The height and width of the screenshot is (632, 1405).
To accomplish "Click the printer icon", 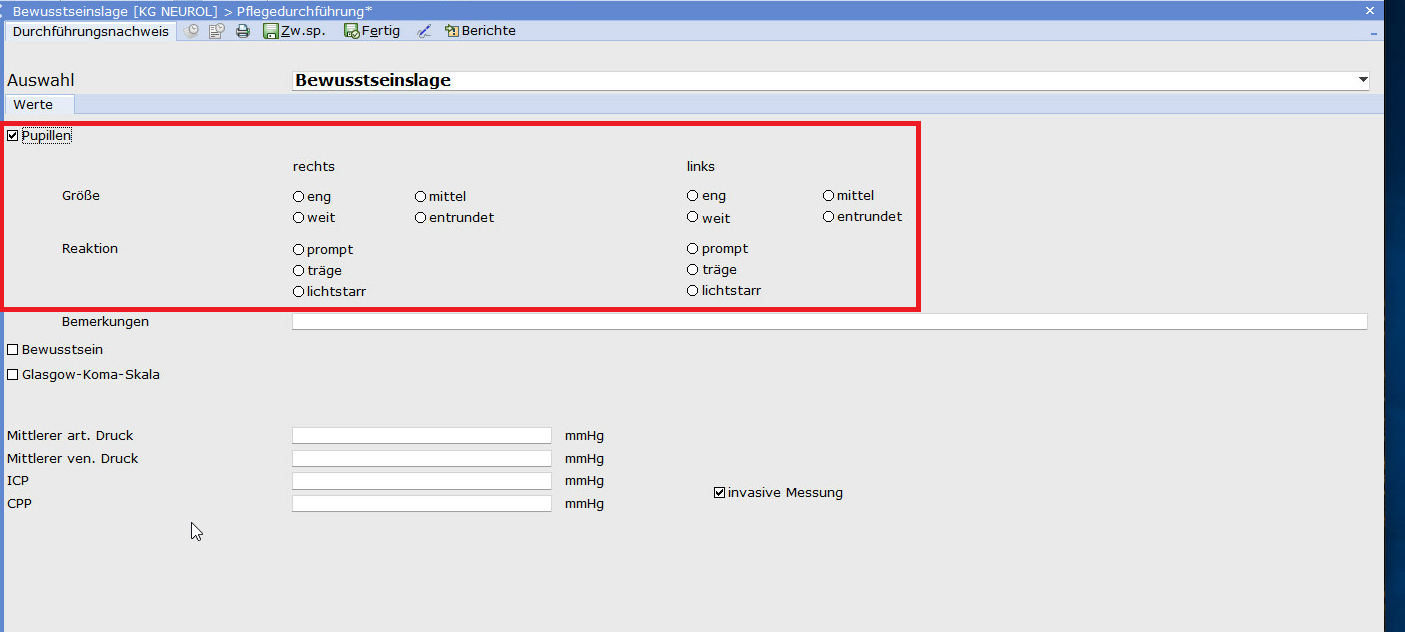I will [x=242, y=31].
